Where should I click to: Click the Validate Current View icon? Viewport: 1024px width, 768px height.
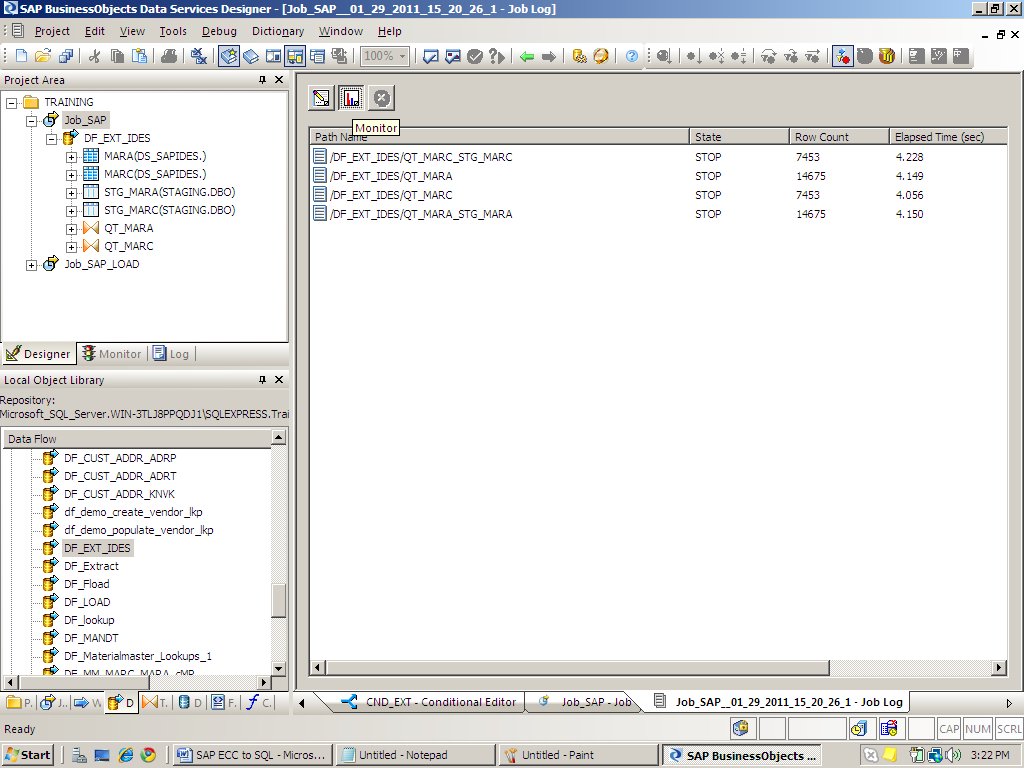pos(430,56)
